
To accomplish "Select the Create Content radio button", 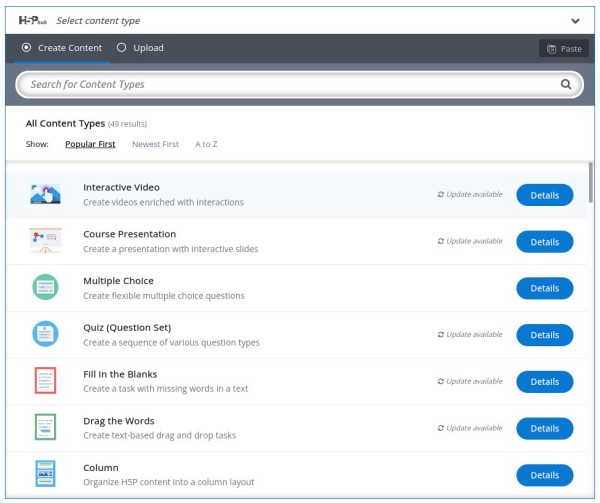I will (x=26, y=48).
